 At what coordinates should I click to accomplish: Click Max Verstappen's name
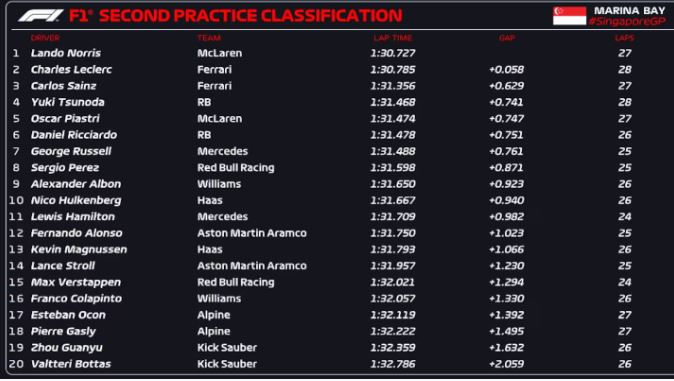coord(76,282)
